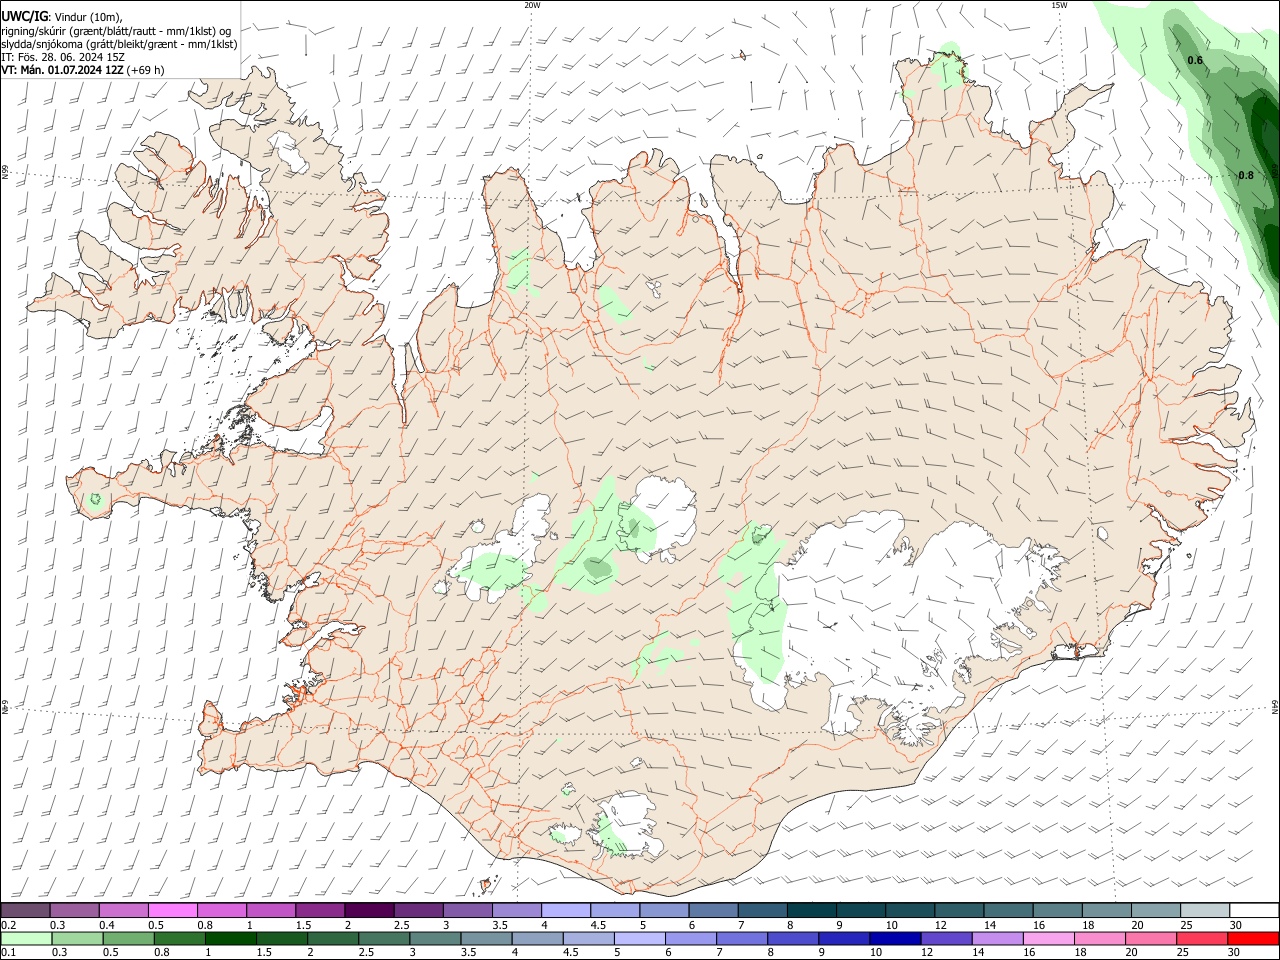The height and width of the screenshot is (960, 1280).
Task: Select the grey-green 3 swatch in lower legend row
Action: pyautogui.click(x=435, y=938)
